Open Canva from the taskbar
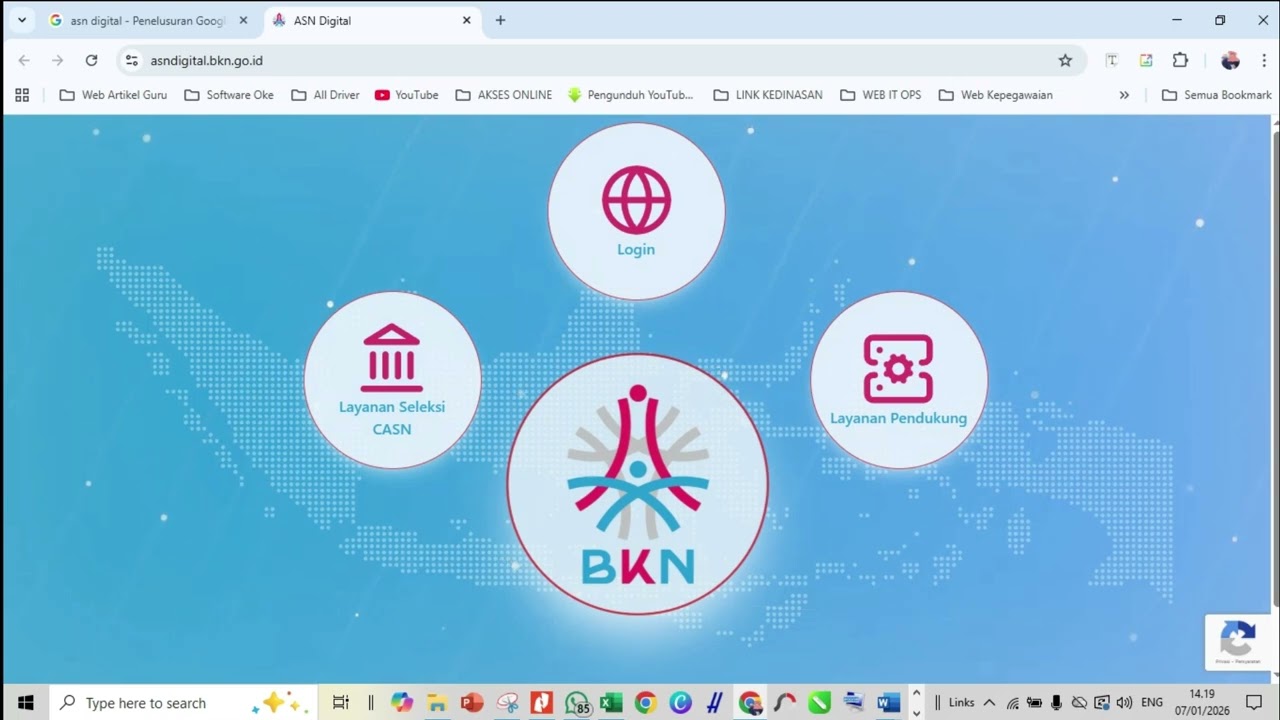 point(680,703)
